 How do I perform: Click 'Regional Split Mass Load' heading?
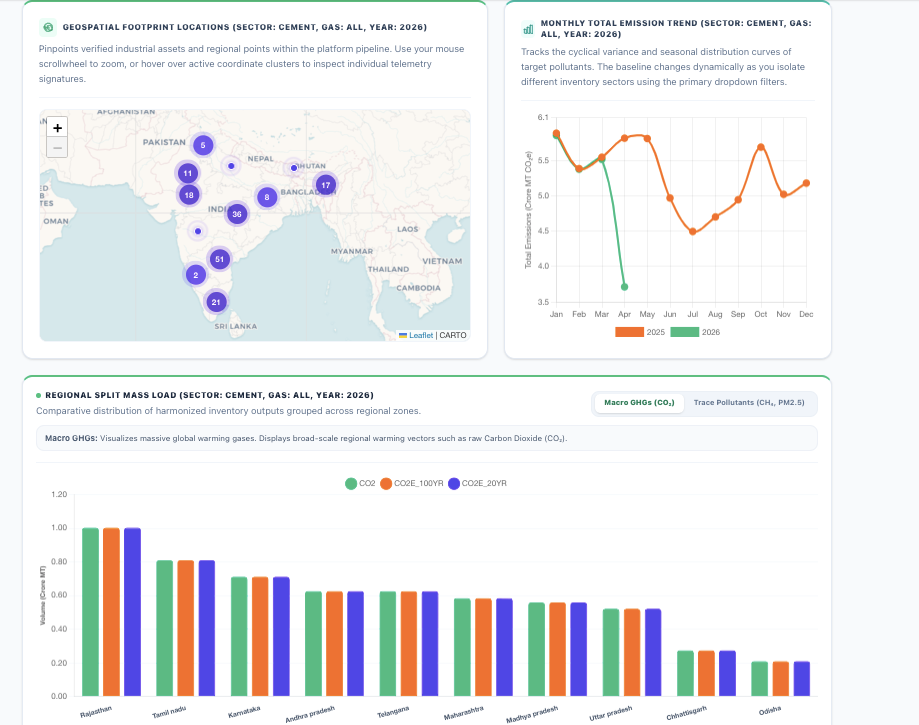coord(209,395)
